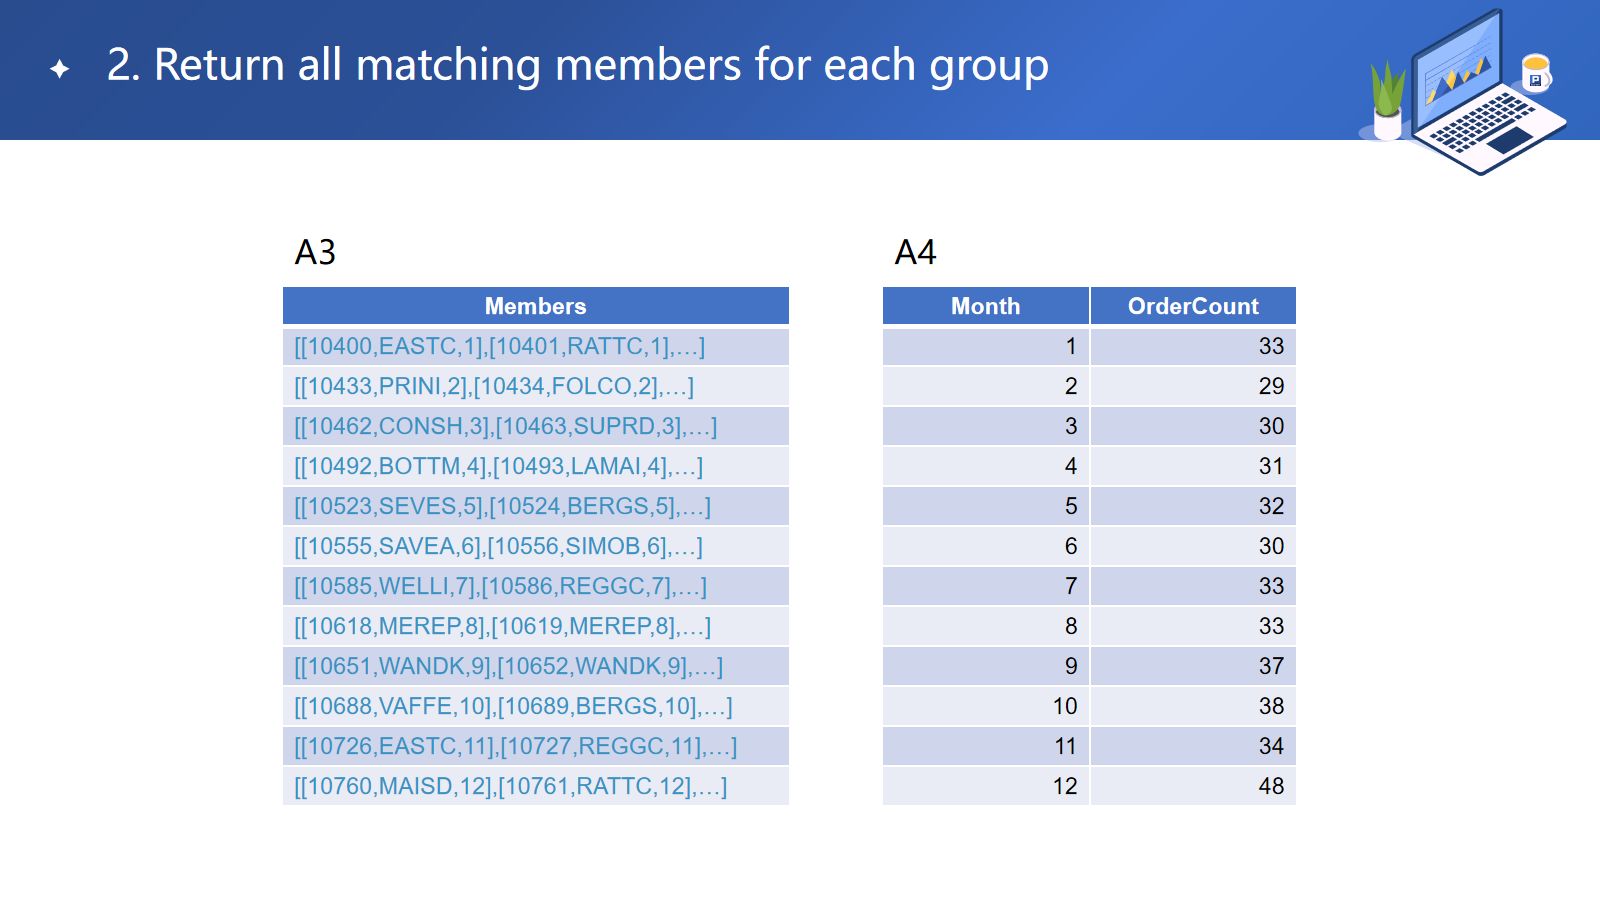Click the Month cell showing 10
The width and height of the screenshot is (1600, 900).
coord(1064,707)
